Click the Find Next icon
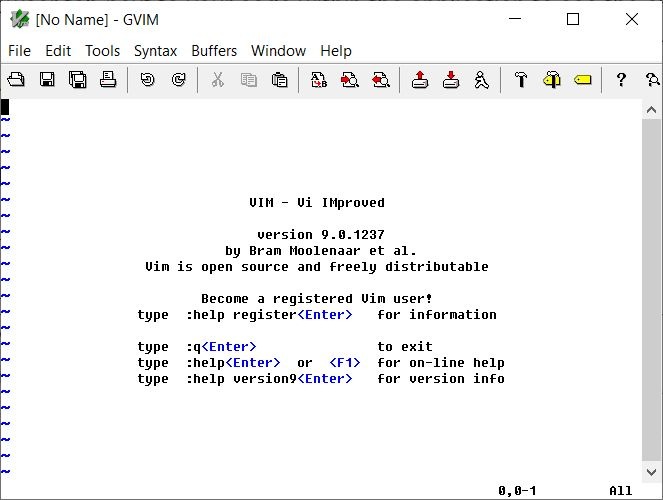The width and height of the screenshot is (663, 500). click(x=350, y=79)
